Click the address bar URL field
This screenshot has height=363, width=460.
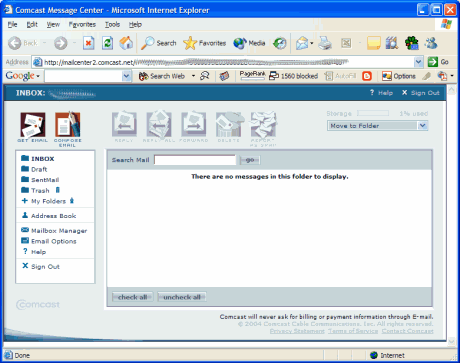coord(223,62)
